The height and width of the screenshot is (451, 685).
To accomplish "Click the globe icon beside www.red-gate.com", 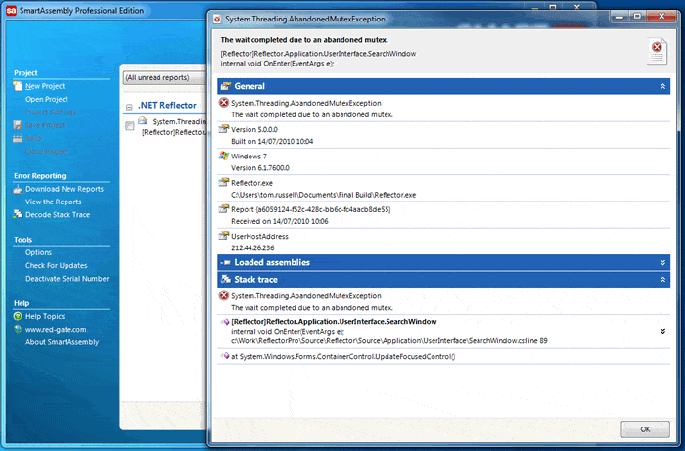I will (17, 330).
